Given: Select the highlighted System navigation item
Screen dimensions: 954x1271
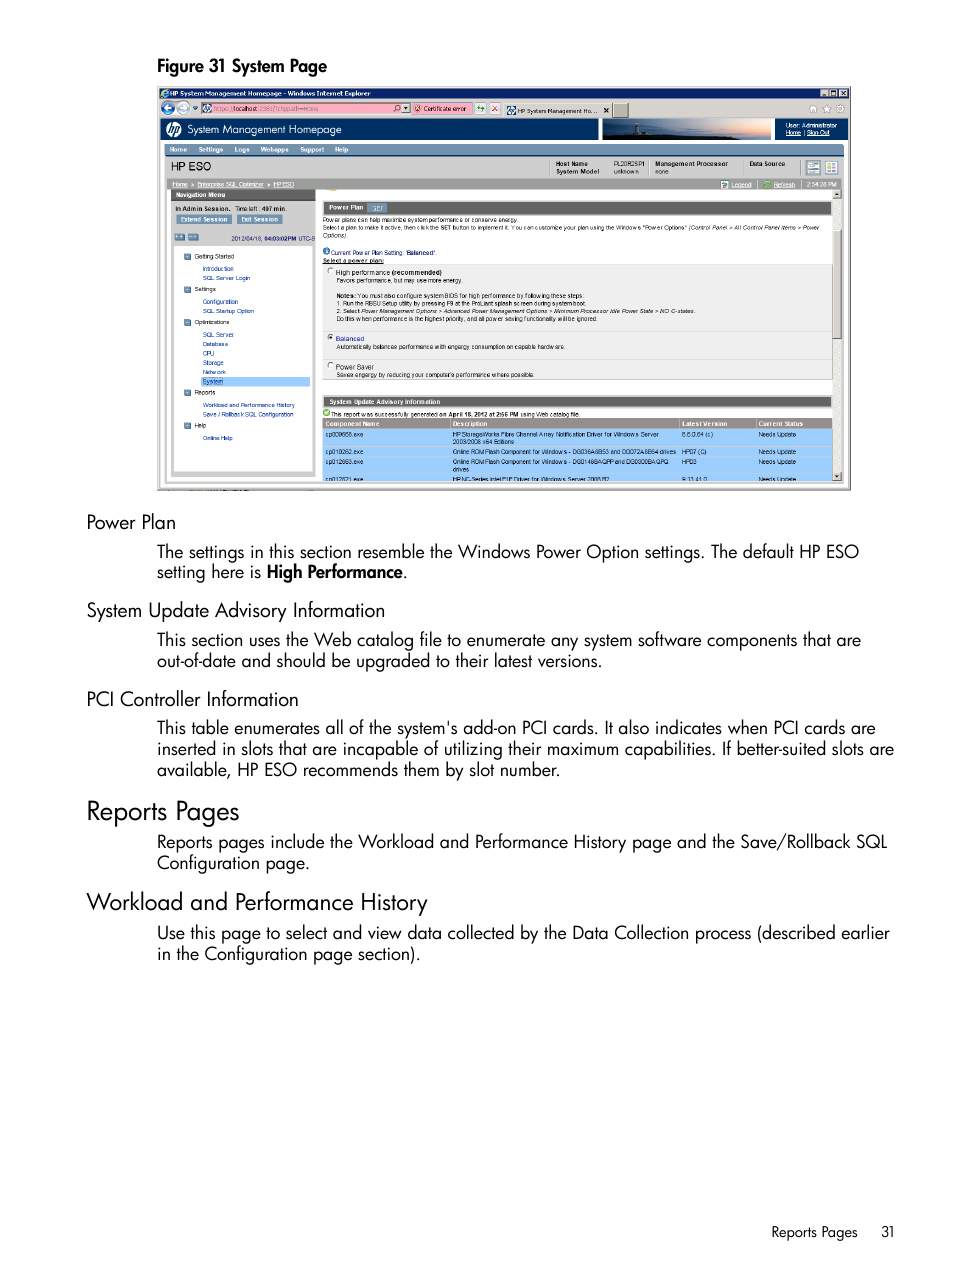Looking at the screenshot, I should click(255, 381).
